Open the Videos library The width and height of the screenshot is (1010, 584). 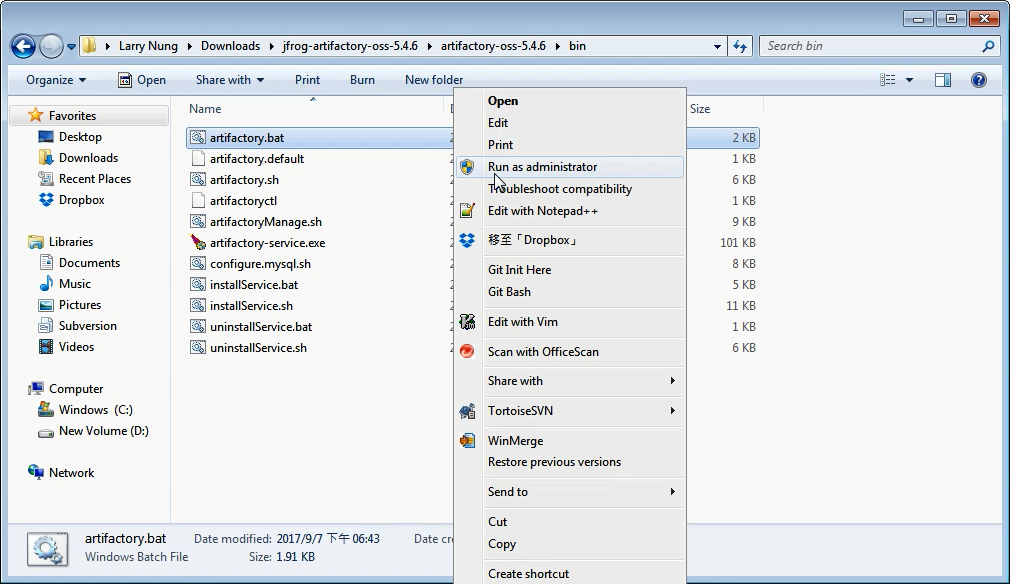(x=76, y=347)
